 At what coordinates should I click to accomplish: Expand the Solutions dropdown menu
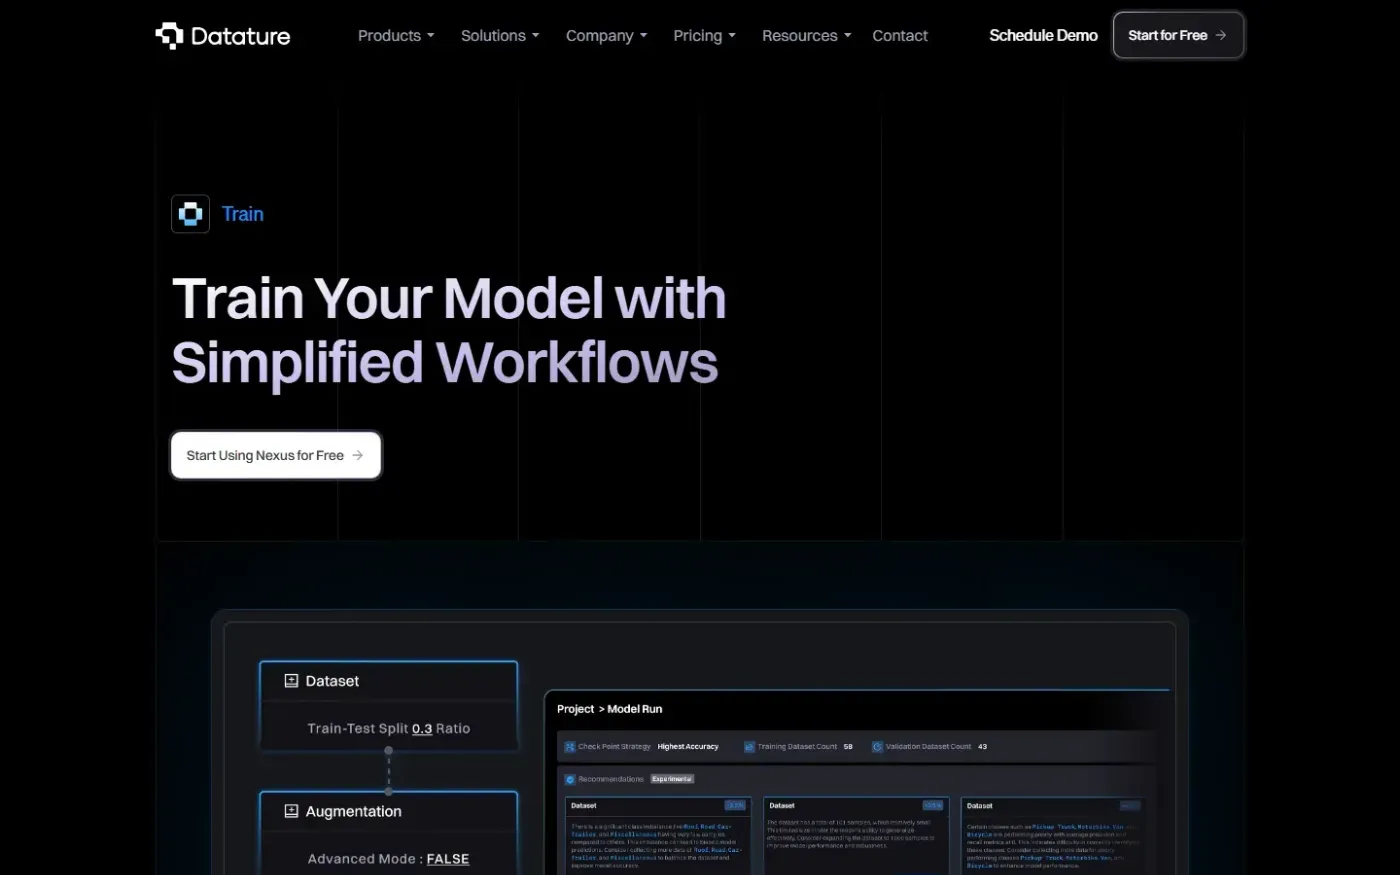pos(500,35)
